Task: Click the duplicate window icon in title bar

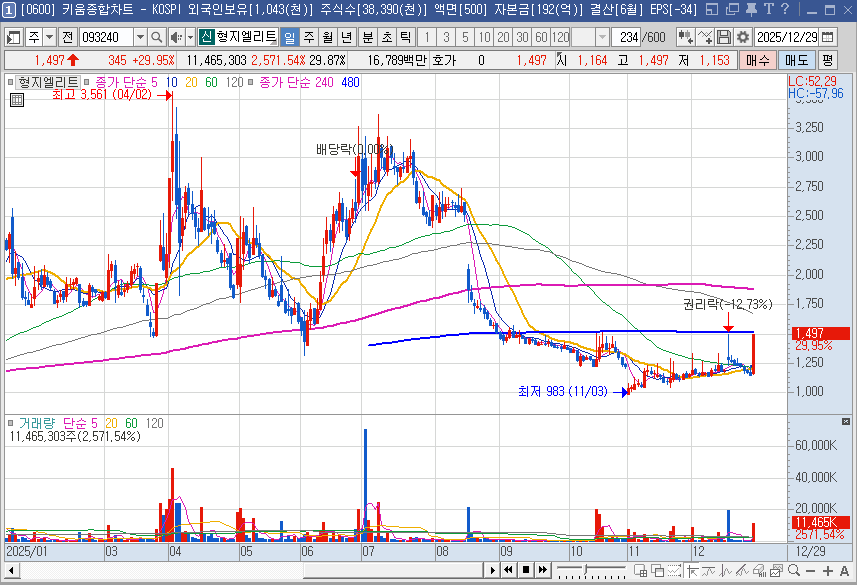Action: tap(732, 9)
